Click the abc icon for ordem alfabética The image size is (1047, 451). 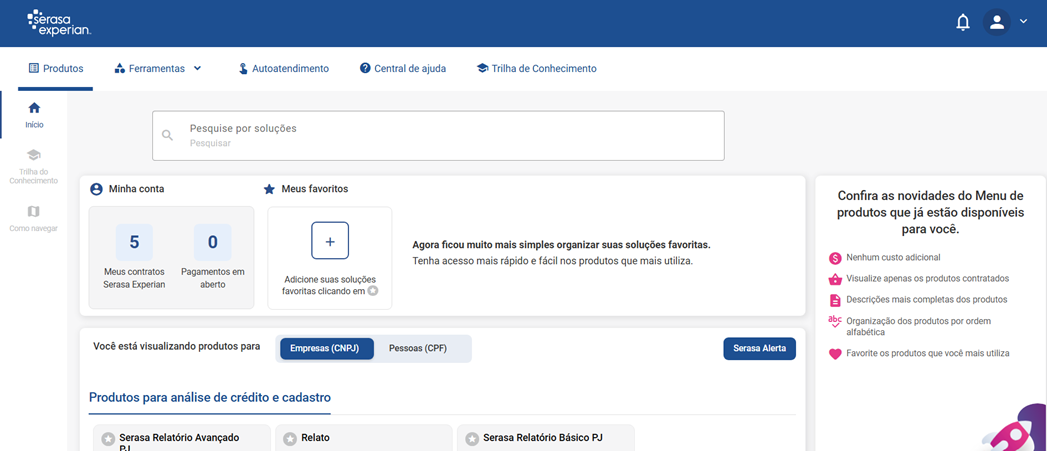pos(835,321)
